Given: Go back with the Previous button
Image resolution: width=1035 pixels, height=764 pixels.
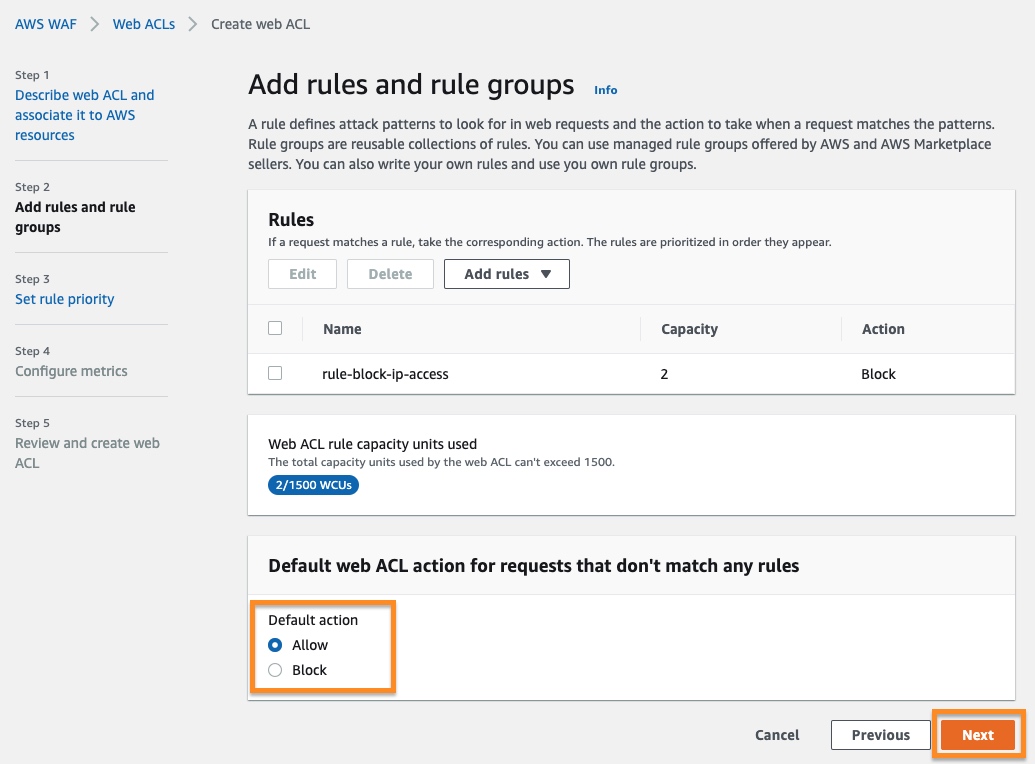Looking at the screenshot, I should tap(880, 735).
